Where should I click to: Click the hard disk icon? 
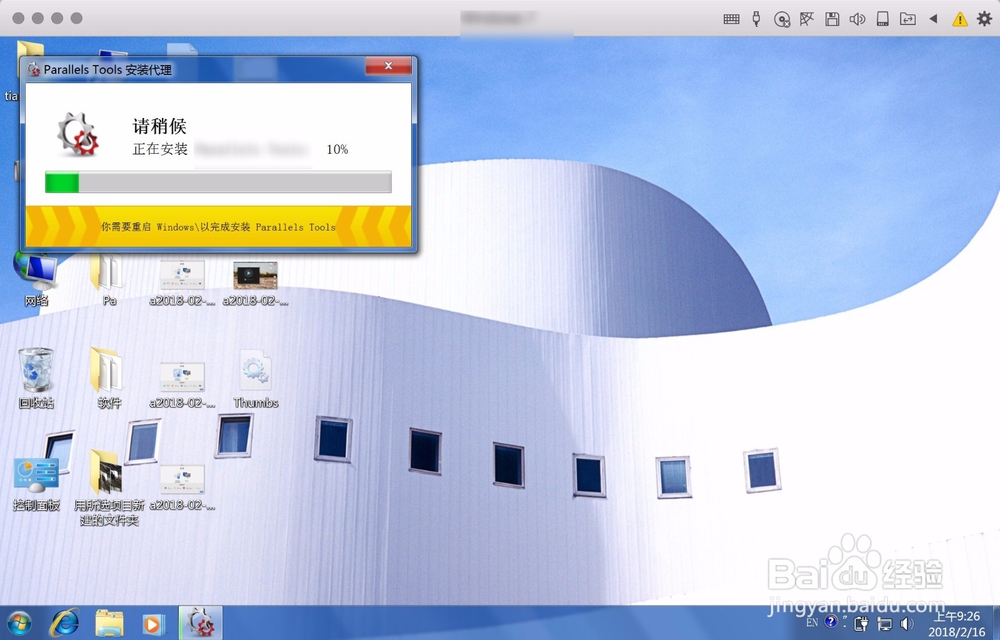(883, 18)
